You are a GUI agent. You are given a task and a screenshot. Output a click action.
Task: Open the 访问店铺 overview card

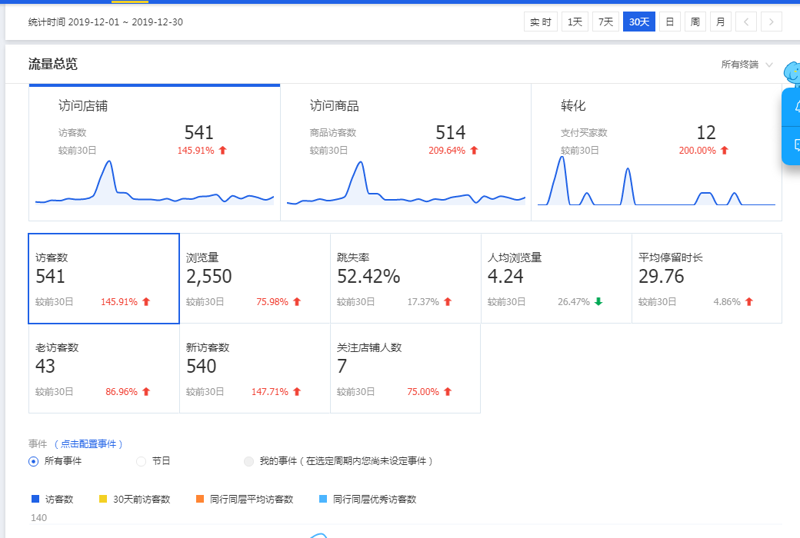(154, 153)
